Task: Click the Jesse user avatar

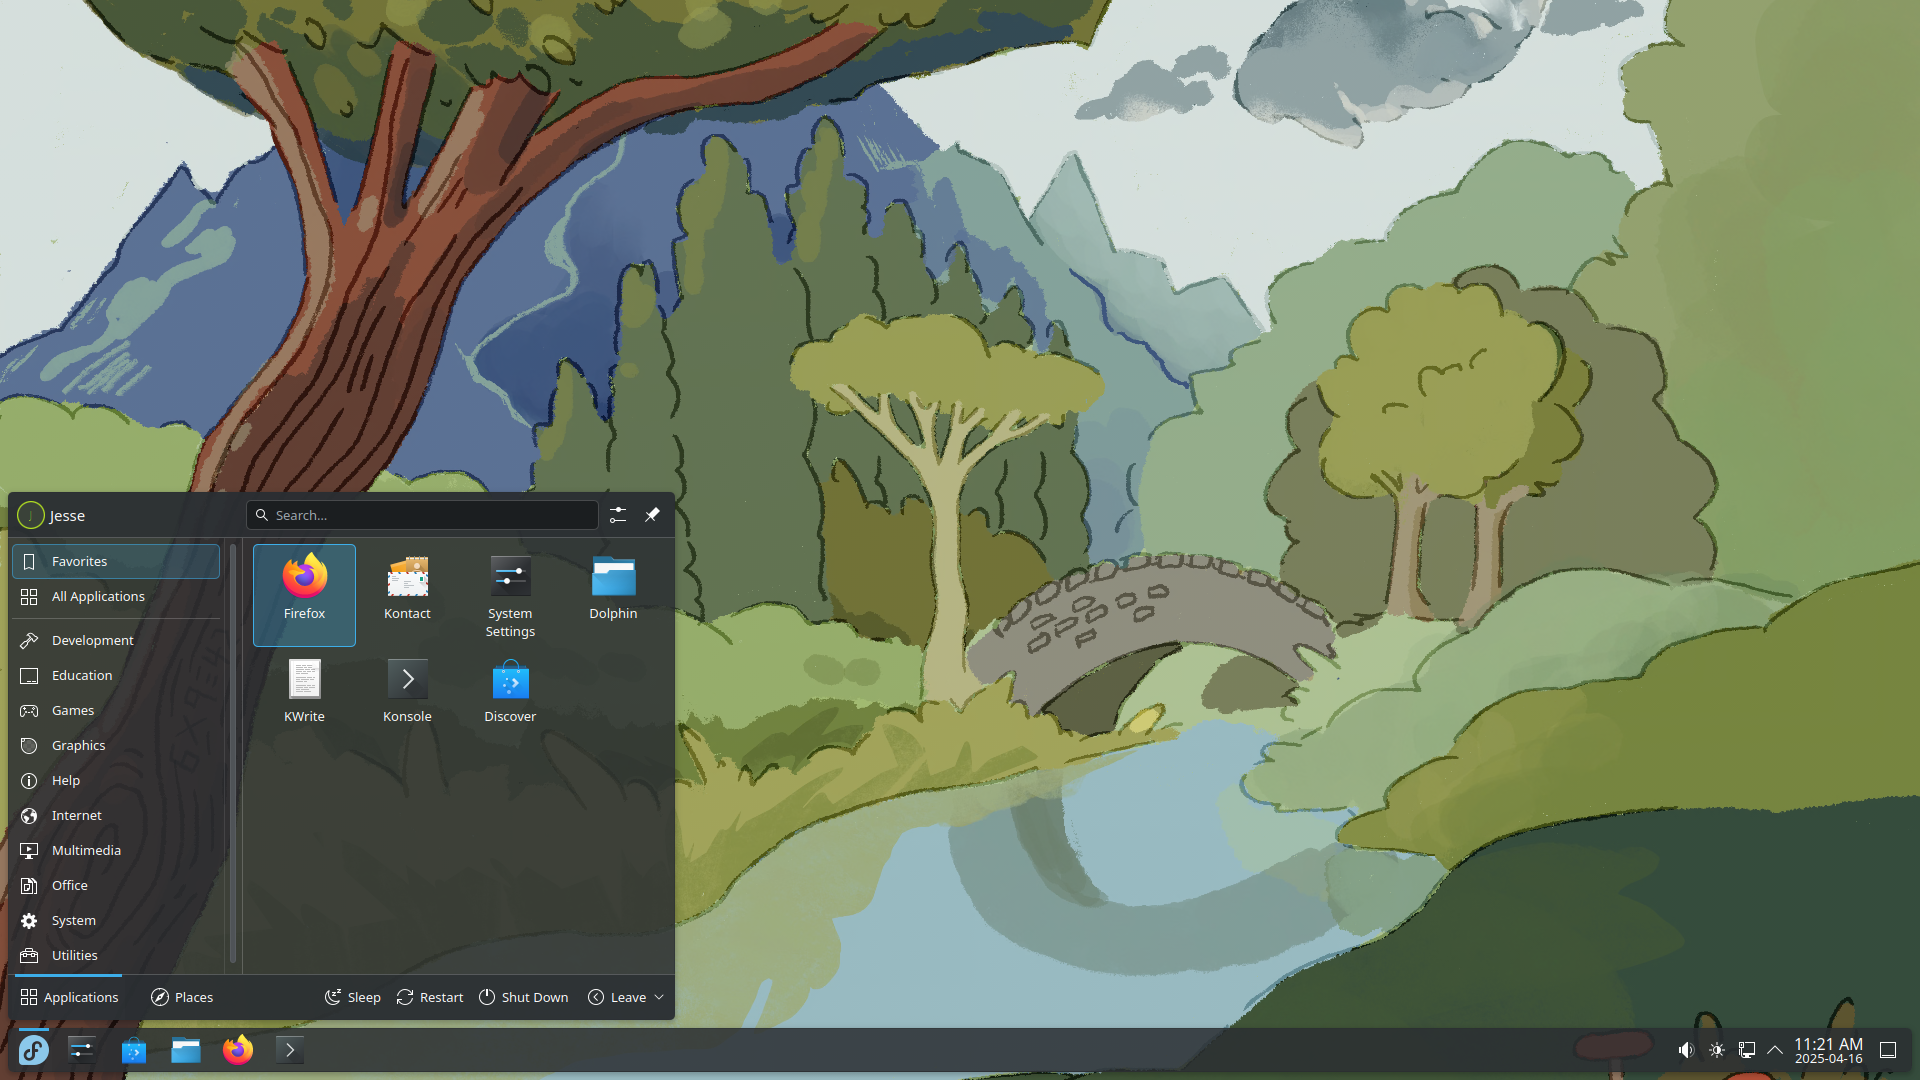Action: point(31,515)
